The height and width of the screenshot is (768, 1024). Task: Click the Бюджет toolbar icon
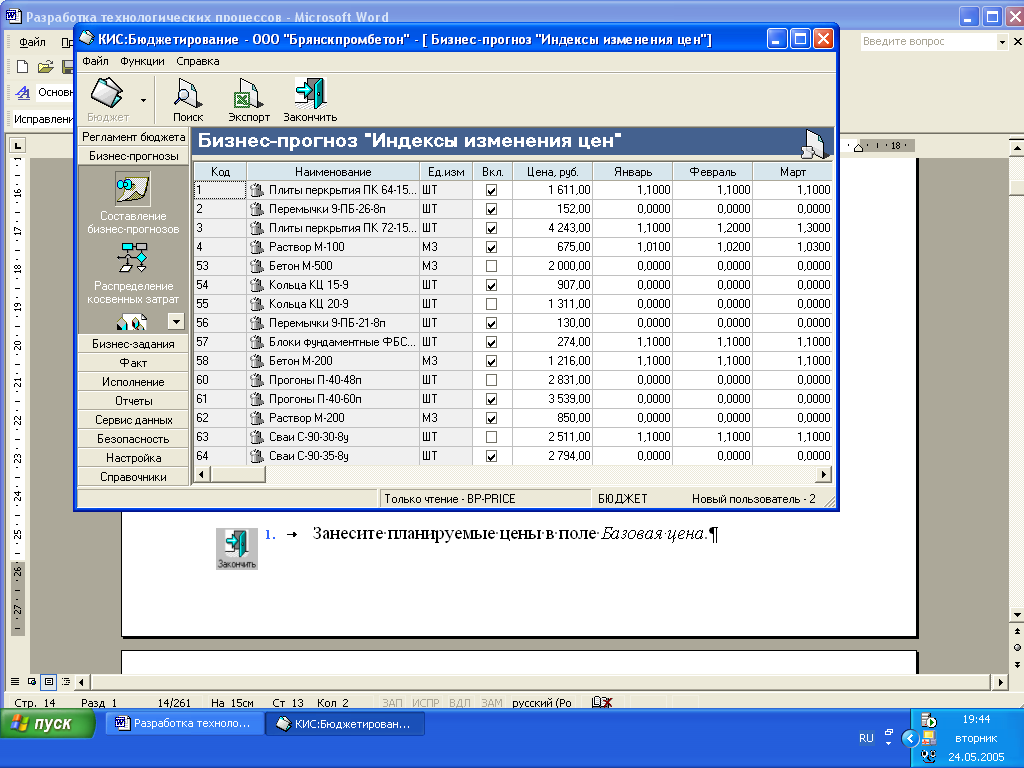(108, 99)
